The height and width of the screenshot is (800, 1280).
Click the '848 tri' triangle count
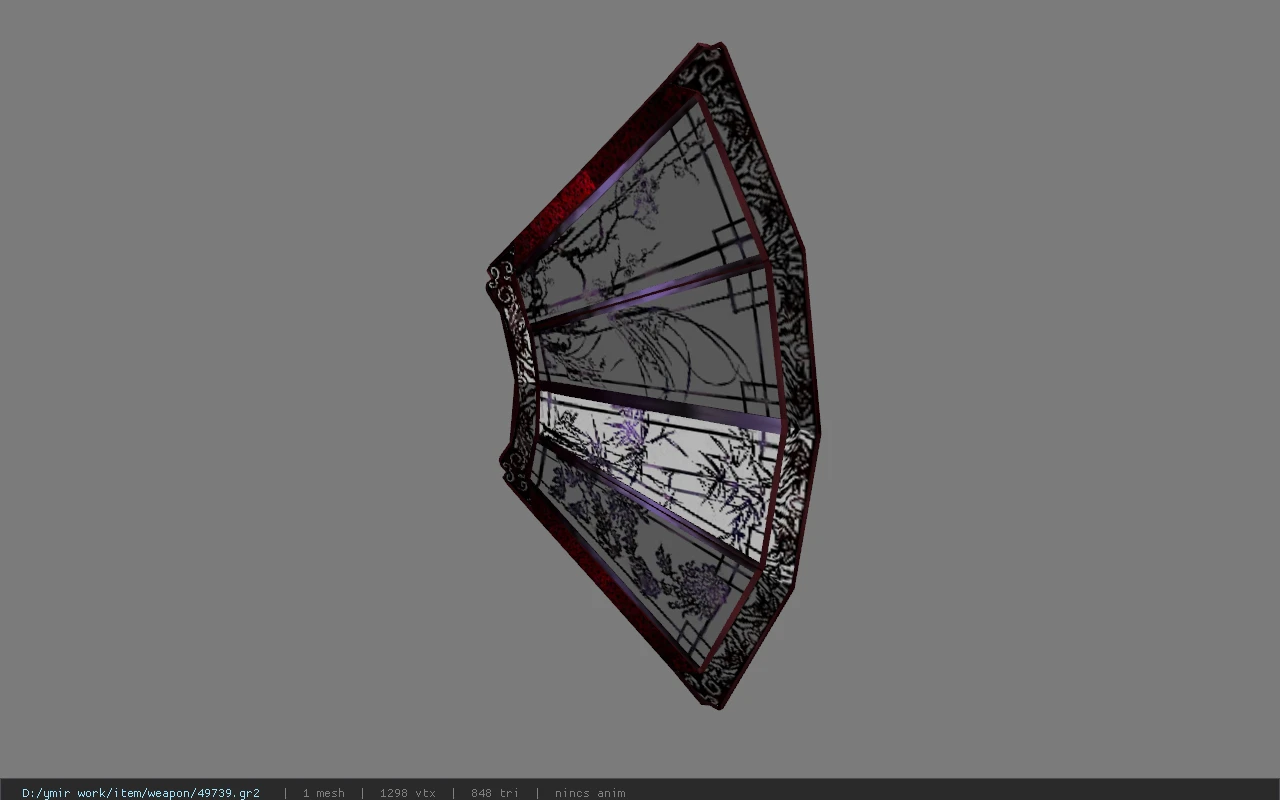coord(494,793)
